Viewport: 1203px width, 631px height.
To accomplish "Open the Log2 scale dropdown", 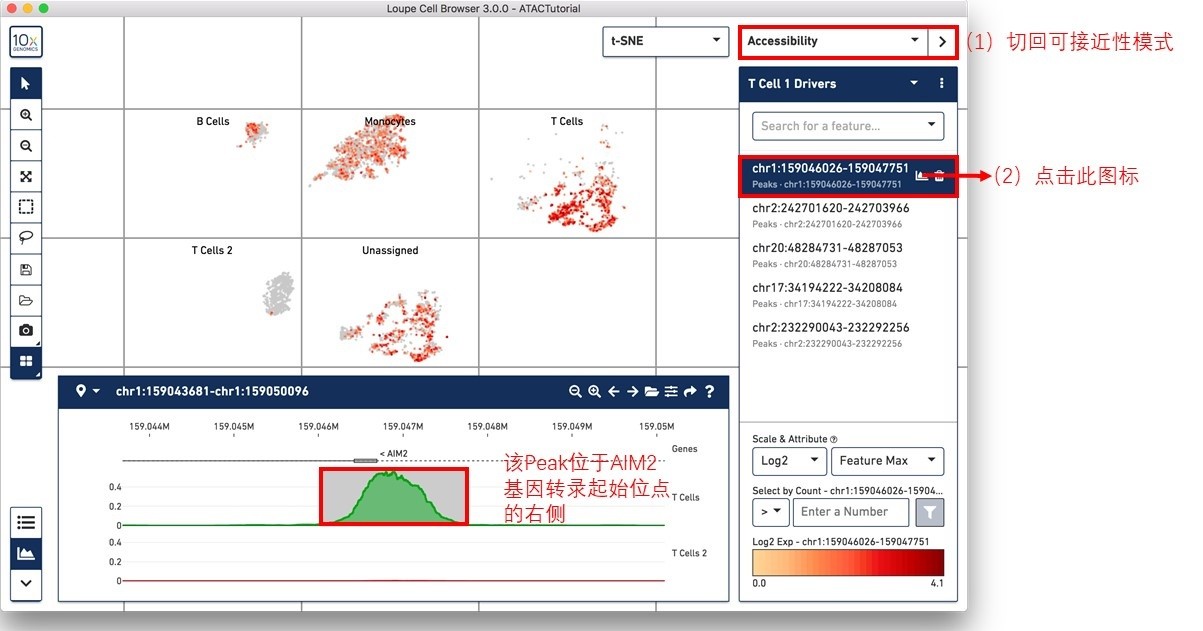I will coord(789,461).
